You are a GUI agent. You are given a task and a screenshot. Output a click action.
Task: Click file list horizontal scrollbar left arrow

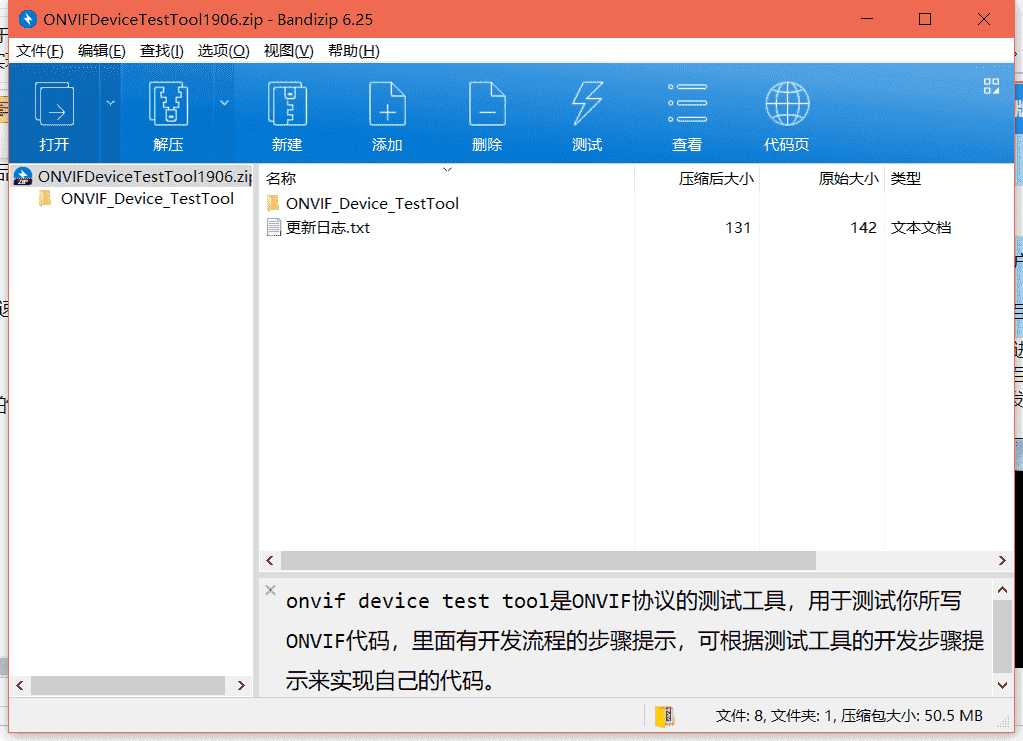[269, 560]
